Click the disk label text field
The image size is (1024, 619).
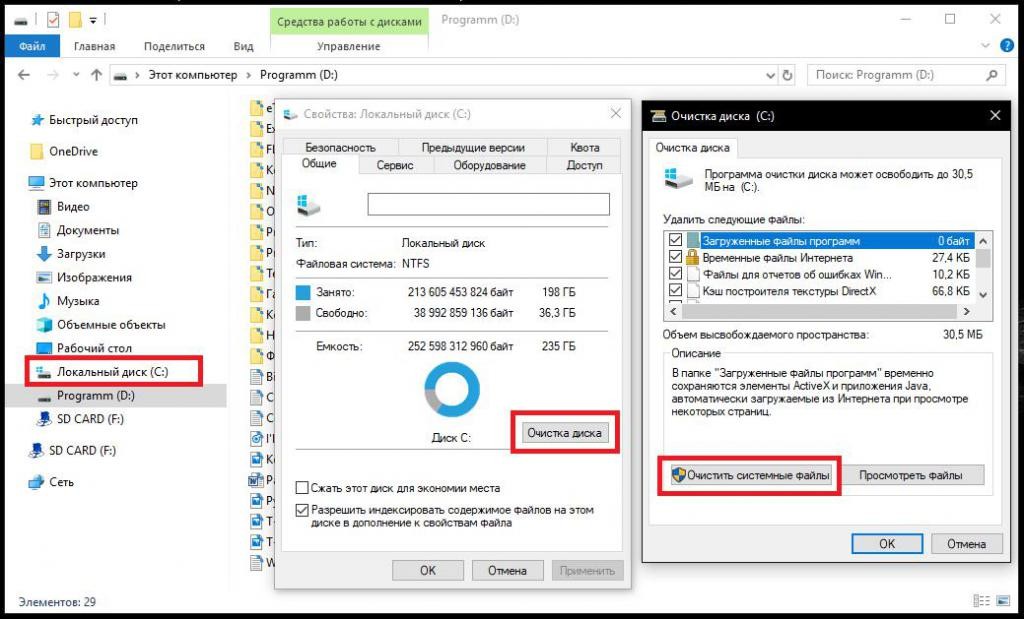click(x=488, y=204)
